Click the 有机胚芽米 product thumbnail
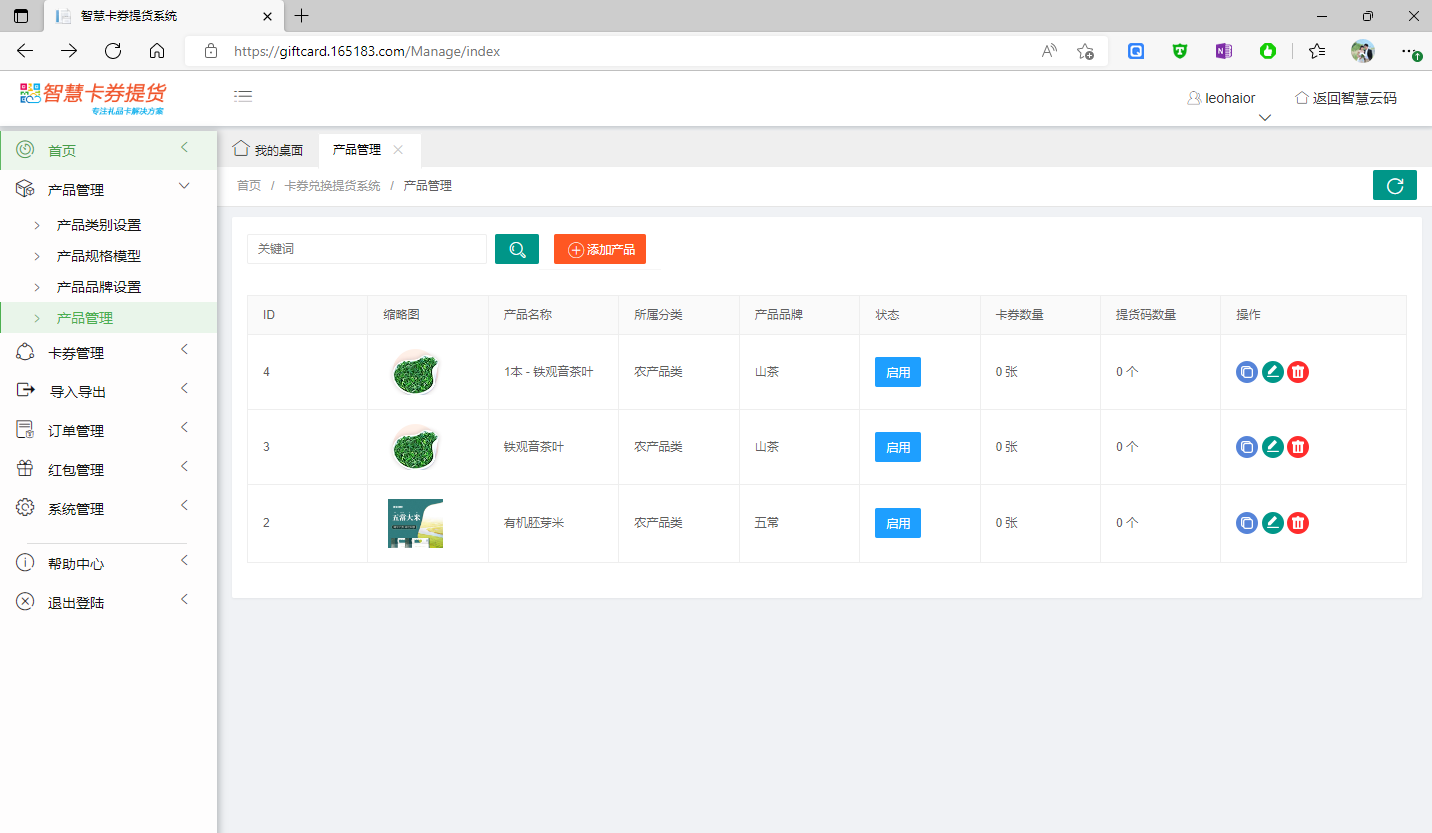Image resolution: width=1432 pixels, height=833 pixels. click(415, 523)
